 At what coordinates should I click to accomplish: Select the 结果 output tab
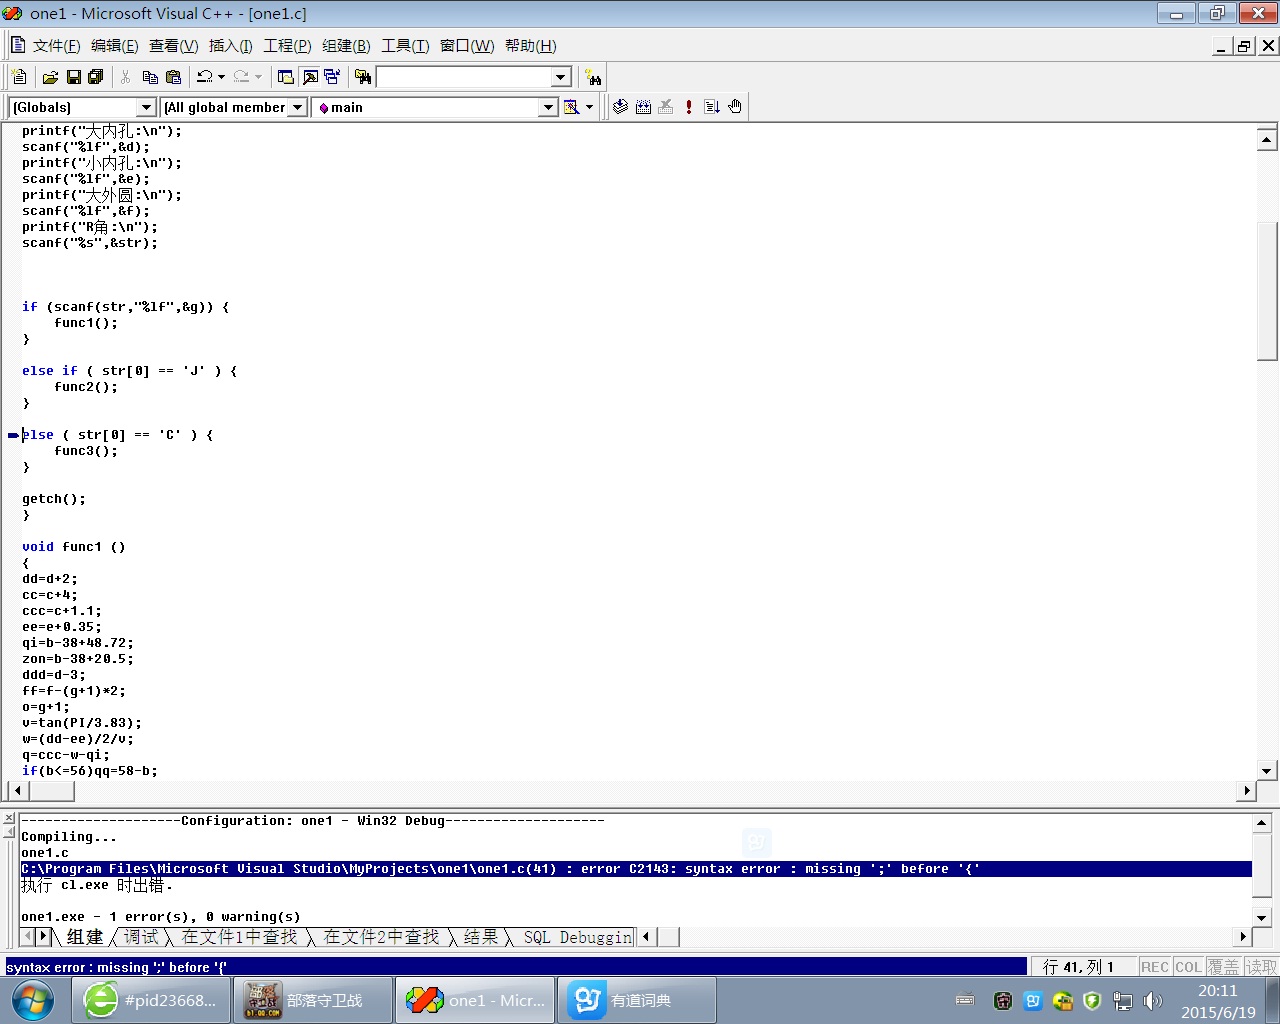[x=480, y=937]
